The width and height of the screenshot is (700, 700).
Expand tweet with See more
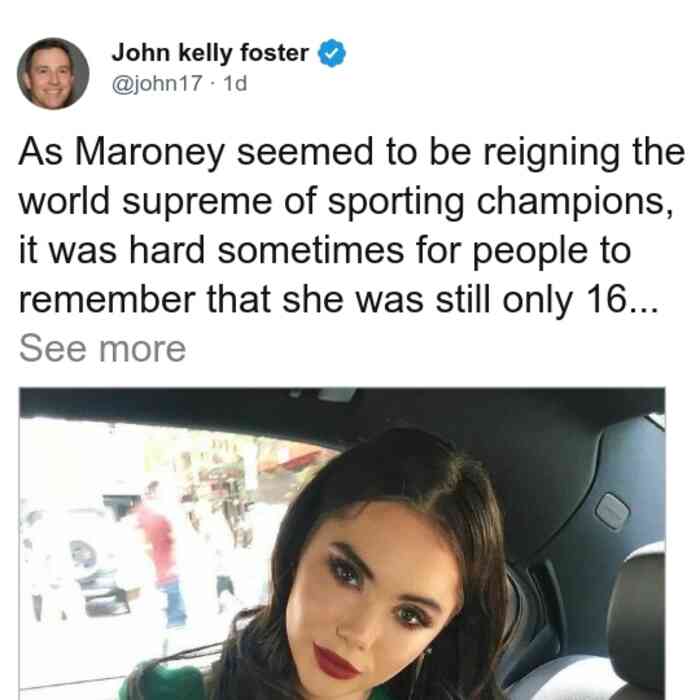(x=102, y=349)
